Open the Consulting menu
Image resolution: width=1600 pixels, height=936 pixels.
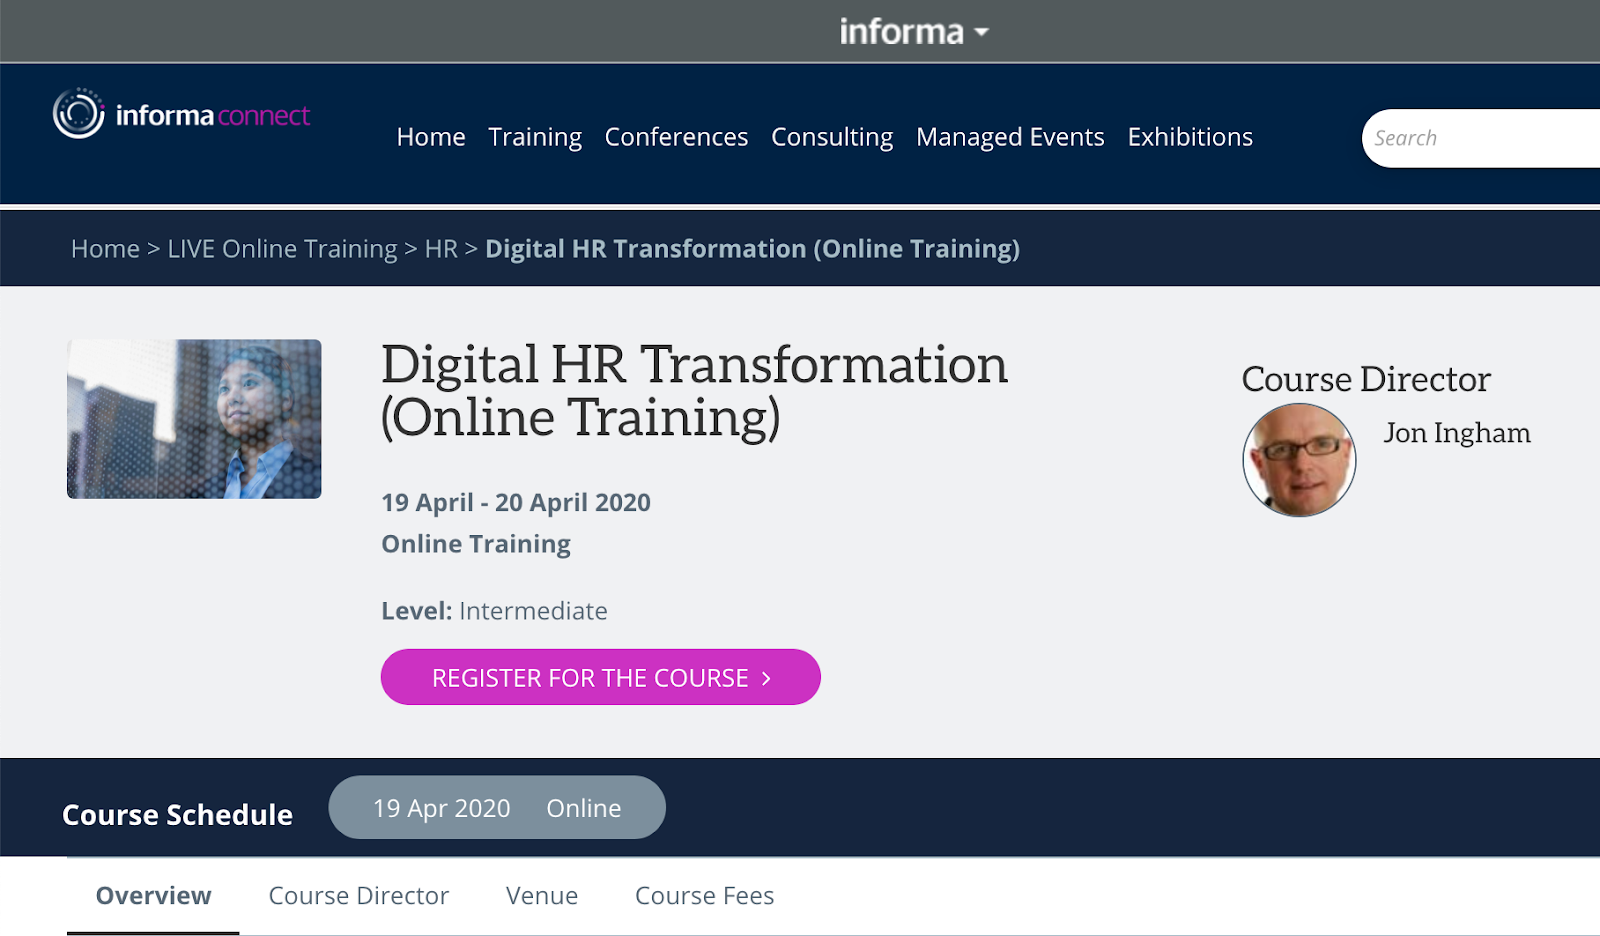pos(832,137)
